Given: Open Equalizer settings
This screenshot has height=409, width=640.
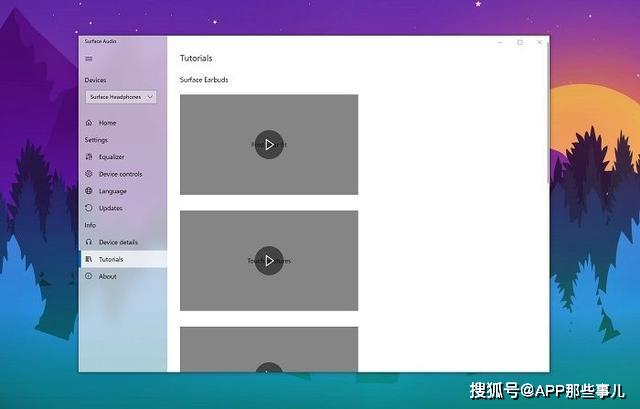Looking at the screenshot, I should 123,157.
